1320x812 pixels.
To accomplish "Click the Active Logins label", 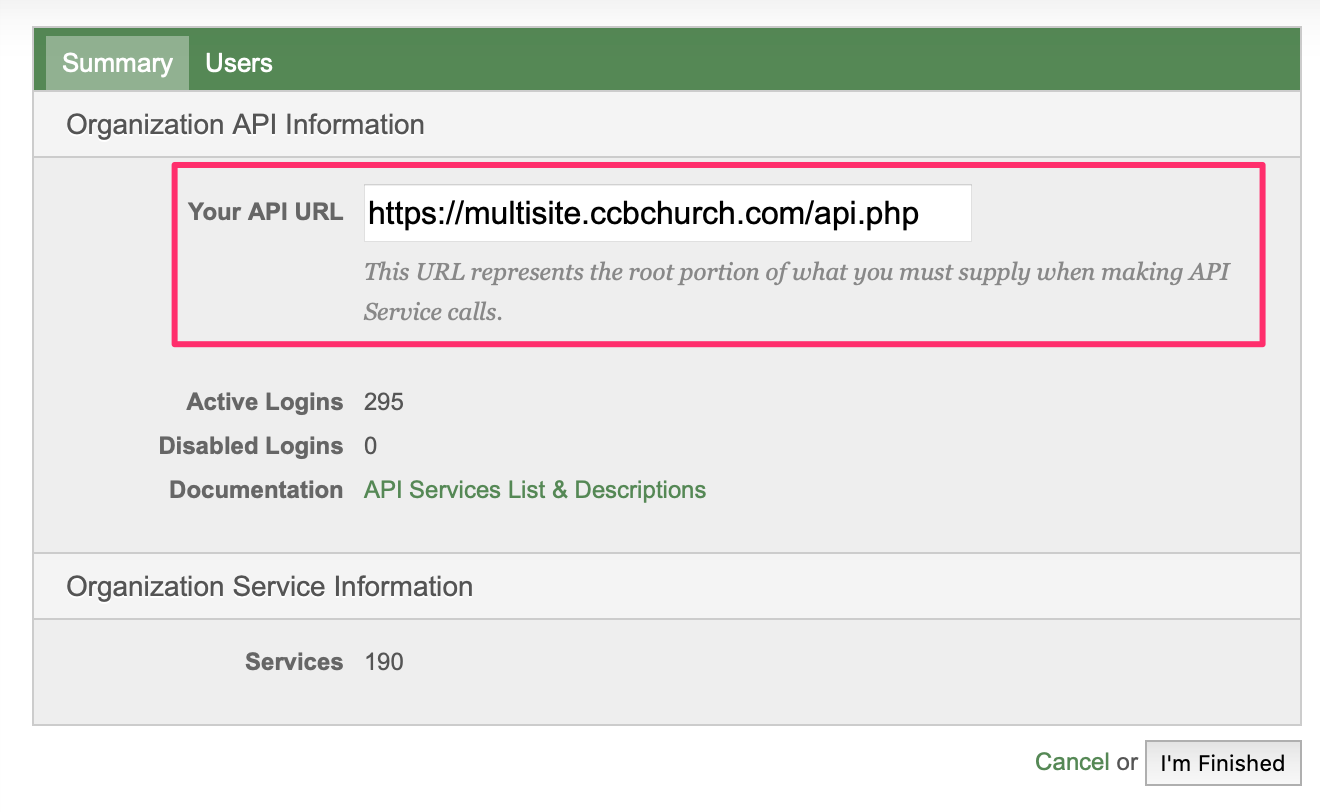I will (265, 402).
